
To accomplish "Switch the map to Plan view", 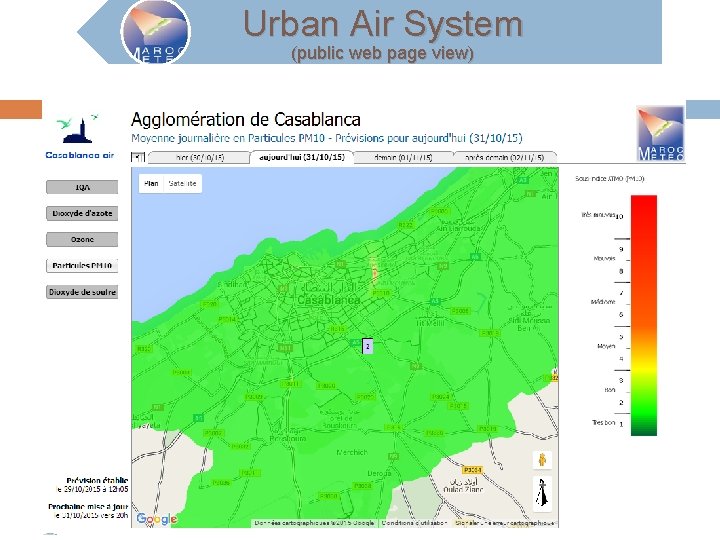I will (x=151, y=184).
